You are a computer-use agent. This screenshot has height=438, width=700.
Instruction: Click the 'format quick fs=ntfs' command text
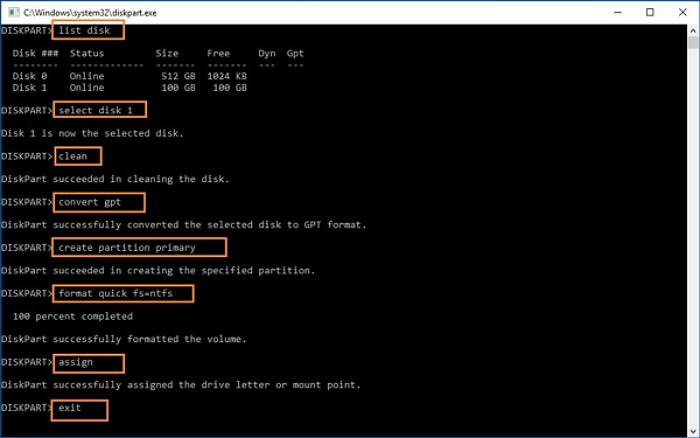click(x=116, y=293)
